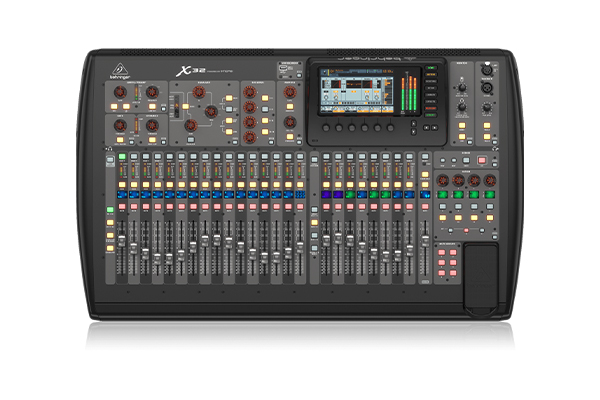600x400 pixels.
Task: Click the green-lit Select button on first channel
Action: [x=122, y=156]
